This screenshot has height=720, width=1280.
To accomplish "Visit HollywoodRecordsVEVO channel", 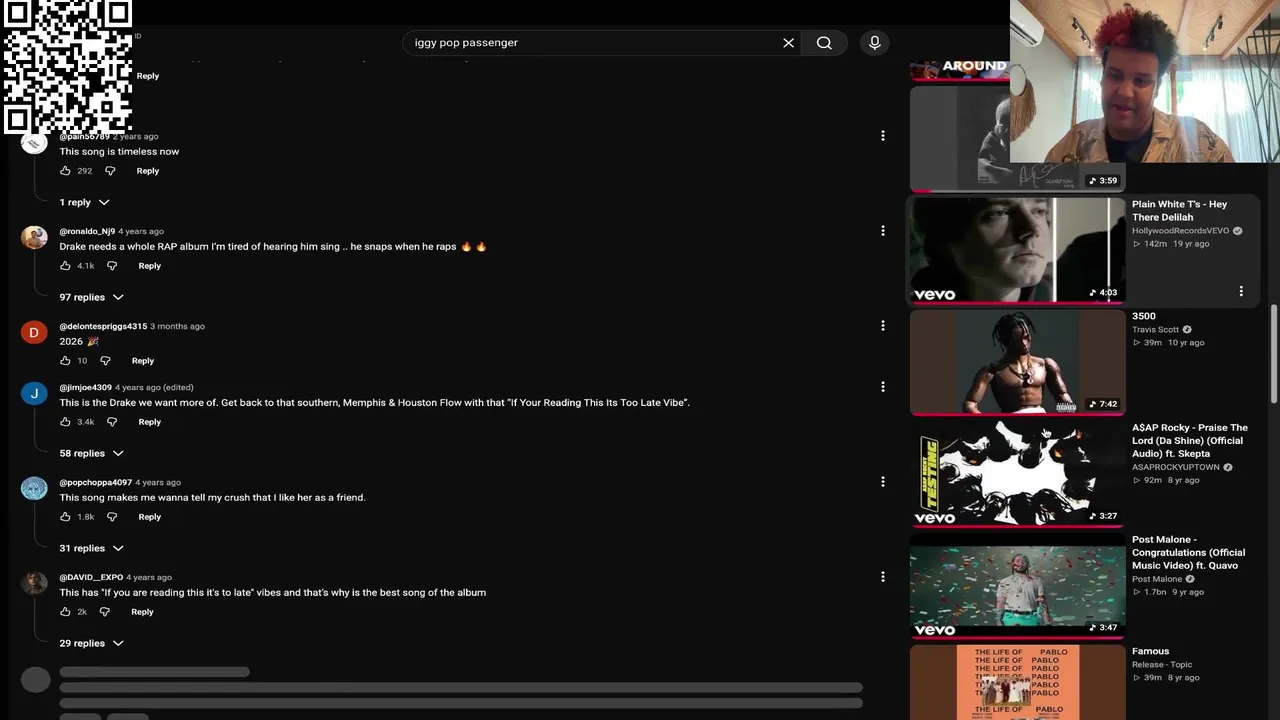I will (x=1180, y=231).
